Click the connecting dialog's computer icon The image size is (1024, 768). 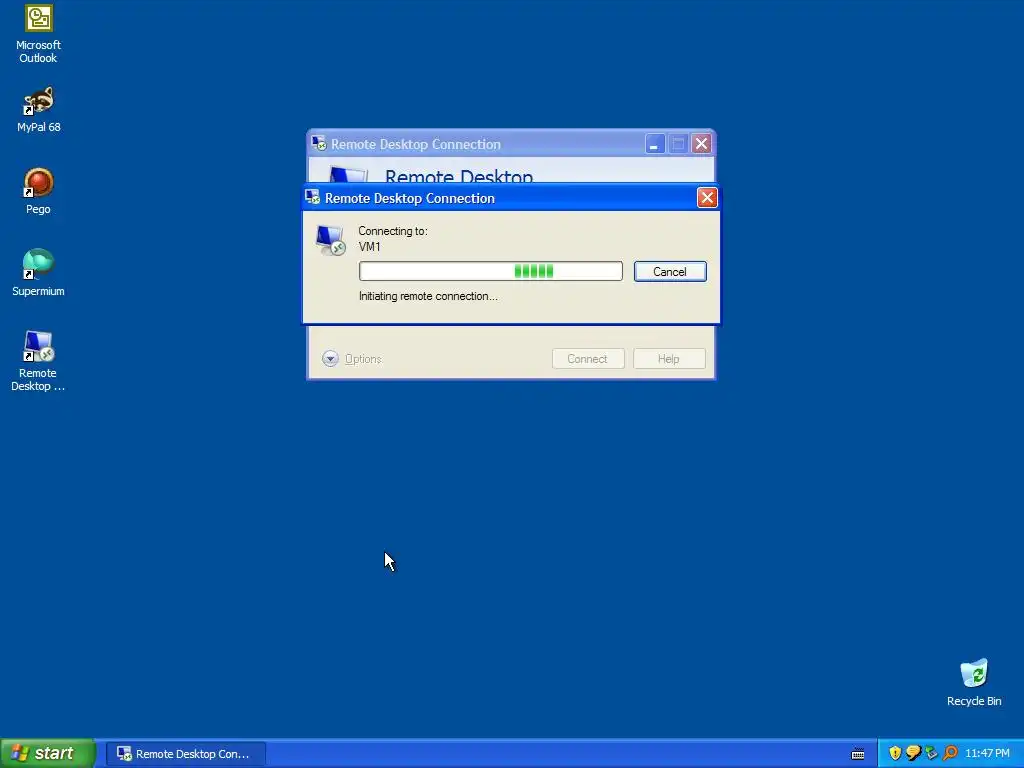click(330, 240)
